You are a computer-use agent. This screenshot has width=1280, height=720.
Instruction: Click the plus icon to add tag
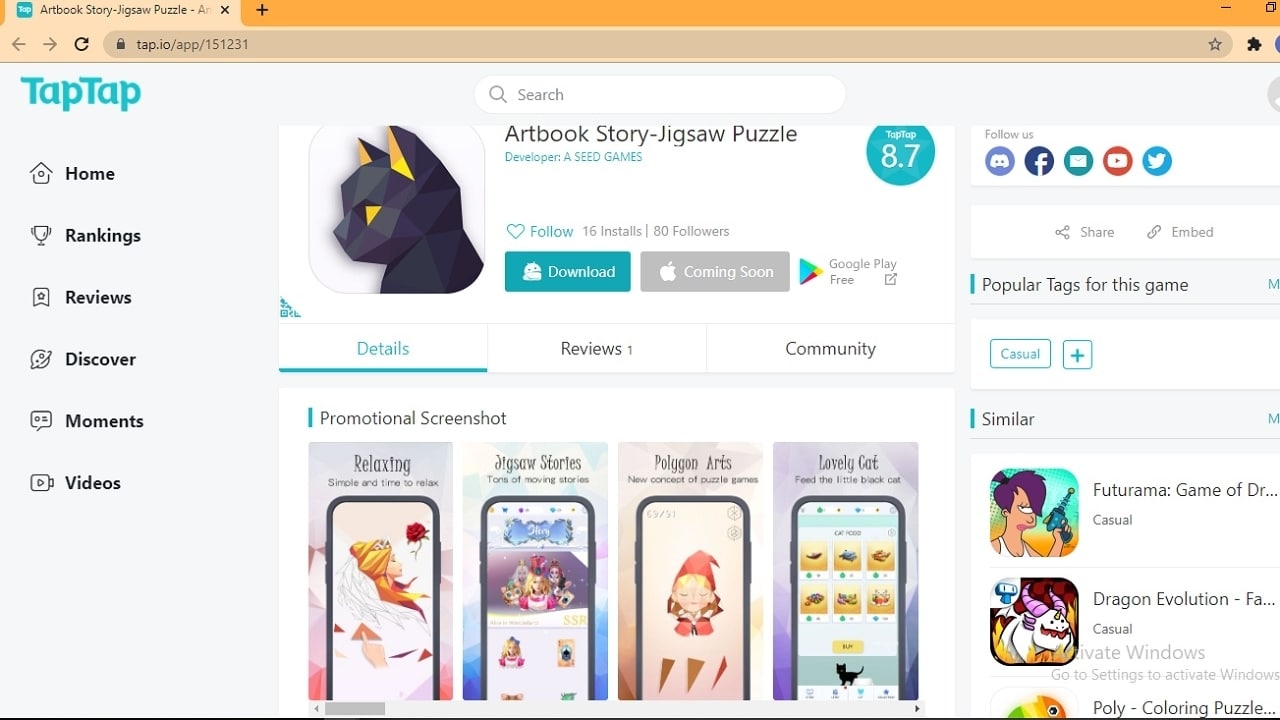[x=1077, y=354]
